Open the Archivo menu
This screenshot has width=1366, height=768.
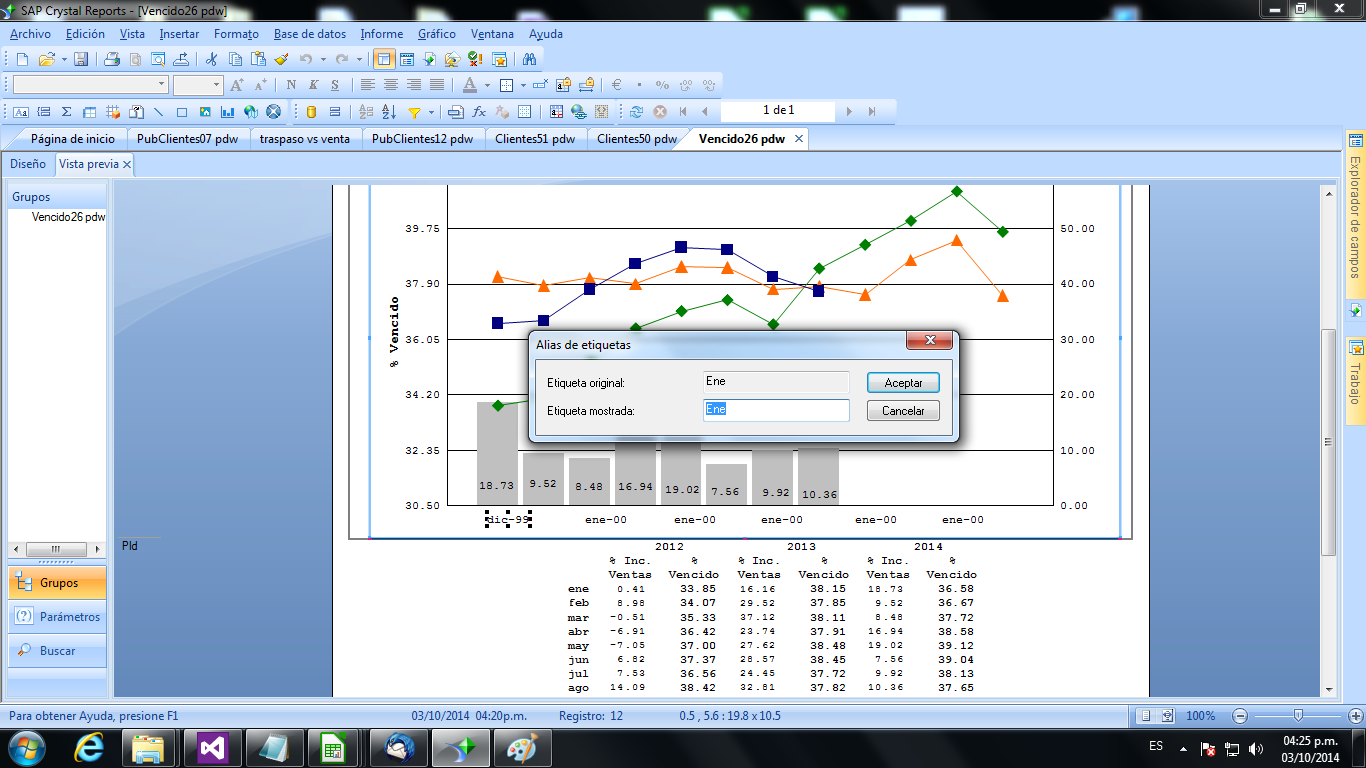coord(31,34)
